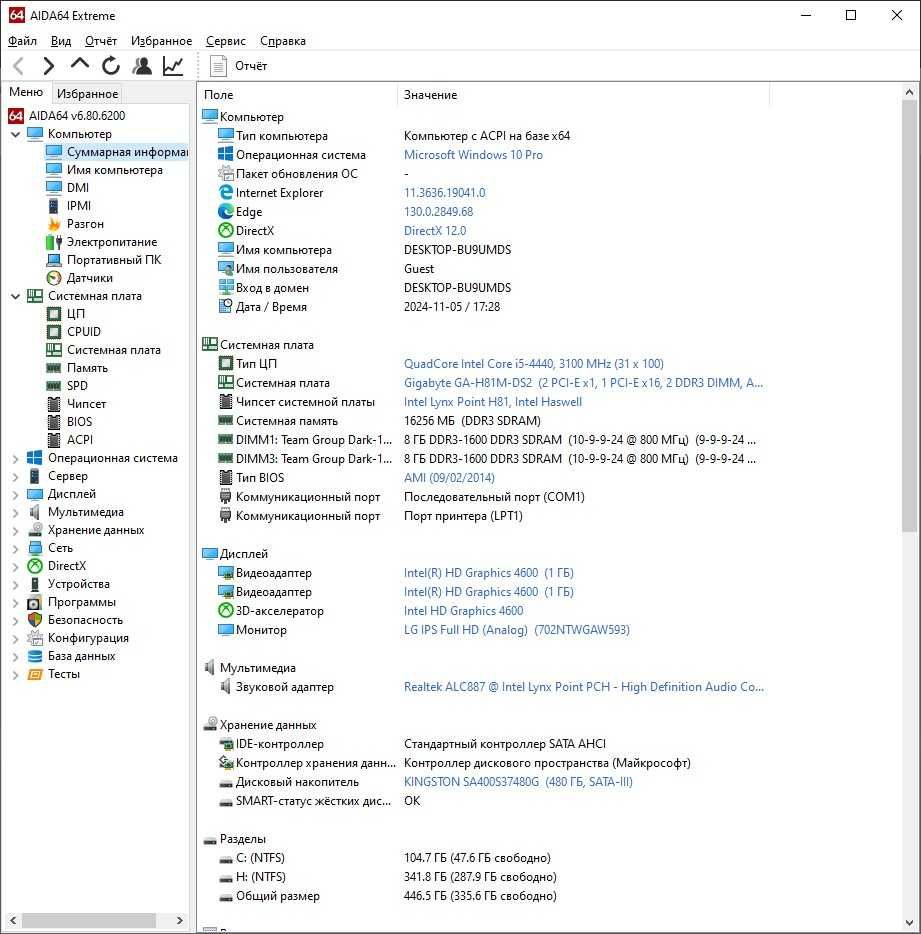This screenshot has height=934, width=921.
Task: Click the SPD memory module icon
Action: tap(54, 386)
